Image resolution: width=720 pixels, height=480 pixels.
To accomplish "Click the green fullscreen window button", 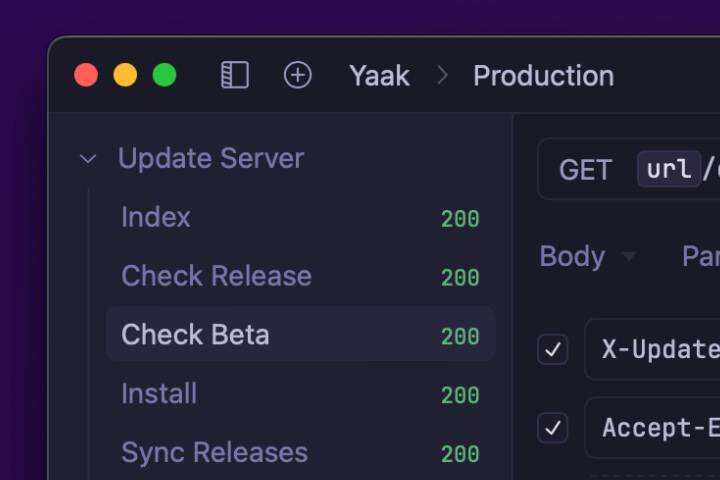I will pyautogui.click(x=164, y=76).
